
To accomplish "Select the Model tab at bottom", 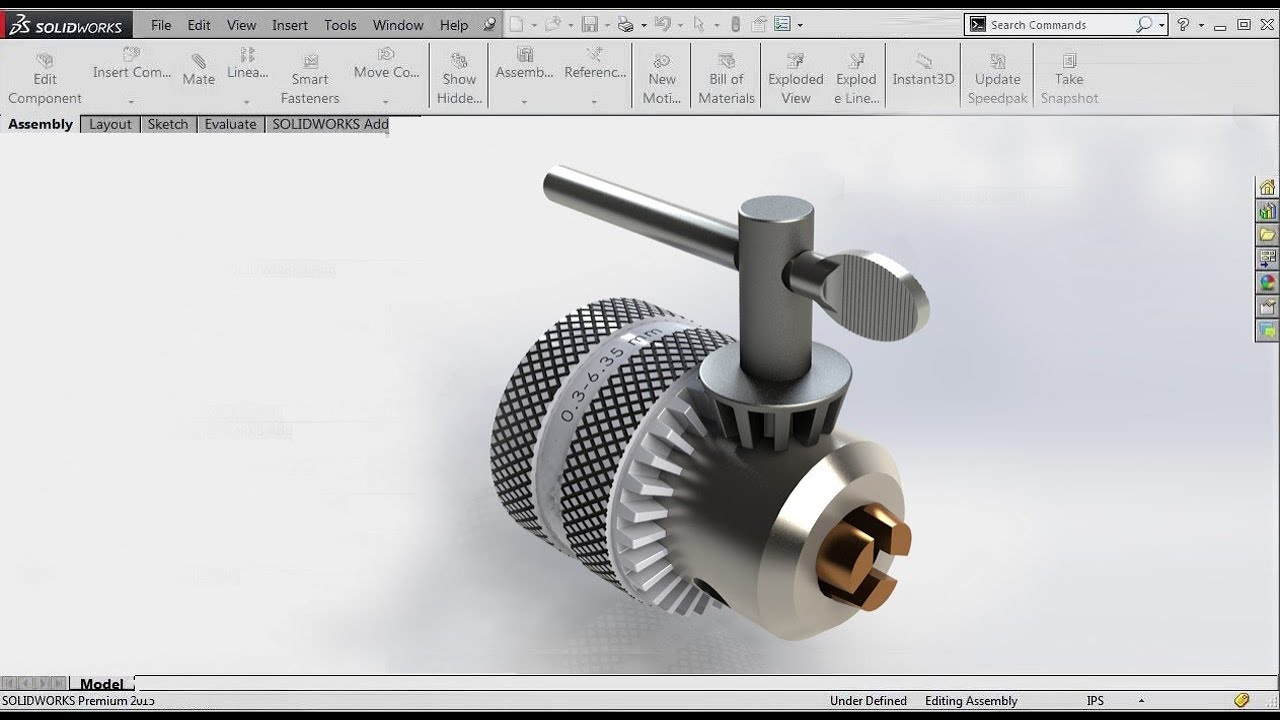I will [x=102, y=684].
